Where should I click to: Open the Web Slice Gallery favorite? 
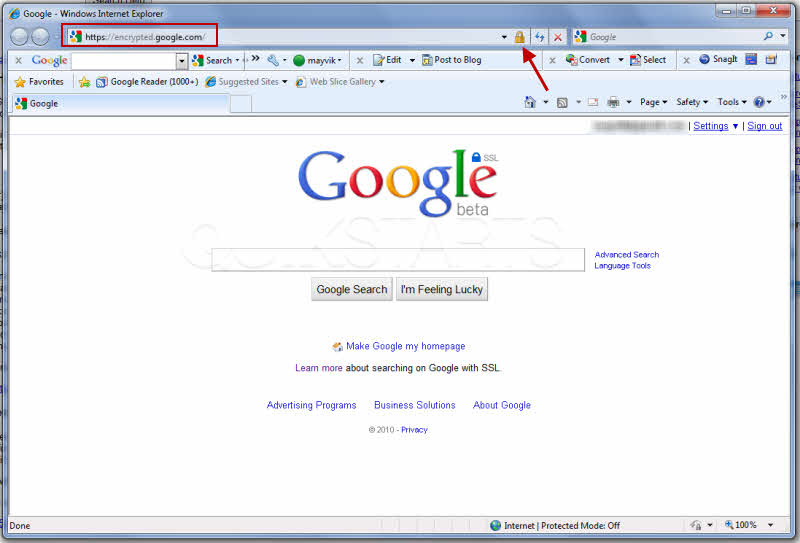[x=340, y=82]
